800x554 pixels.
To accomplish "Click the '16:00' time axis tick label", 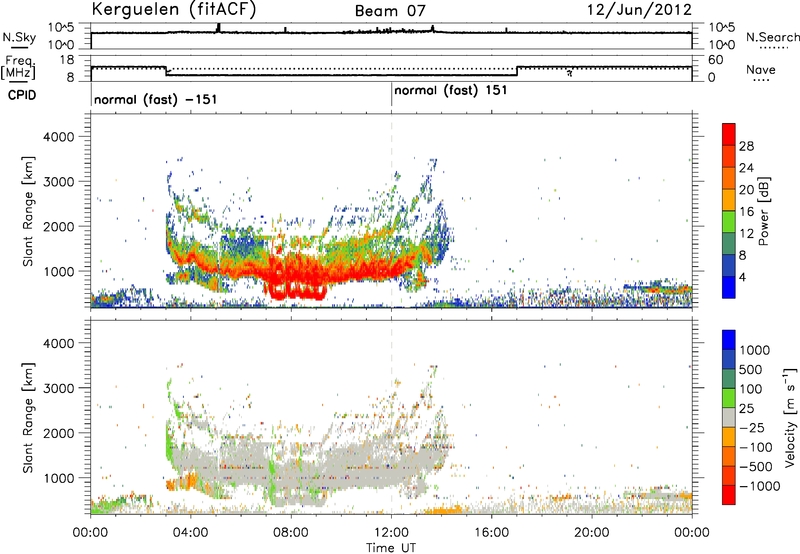I will [491, 533].
